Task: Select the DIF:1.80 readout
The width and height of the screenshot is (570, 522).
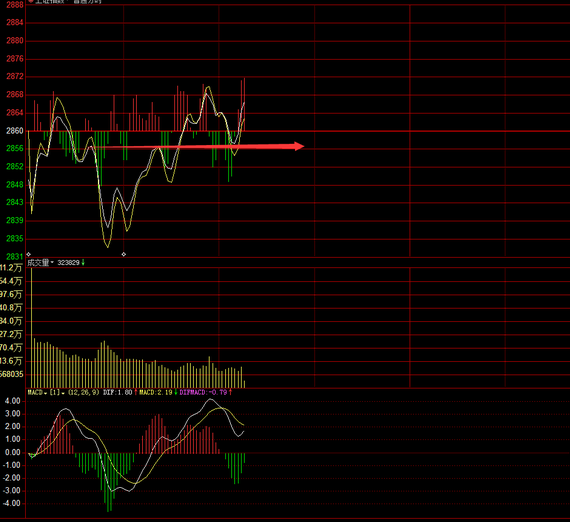Action: [117, 393]
